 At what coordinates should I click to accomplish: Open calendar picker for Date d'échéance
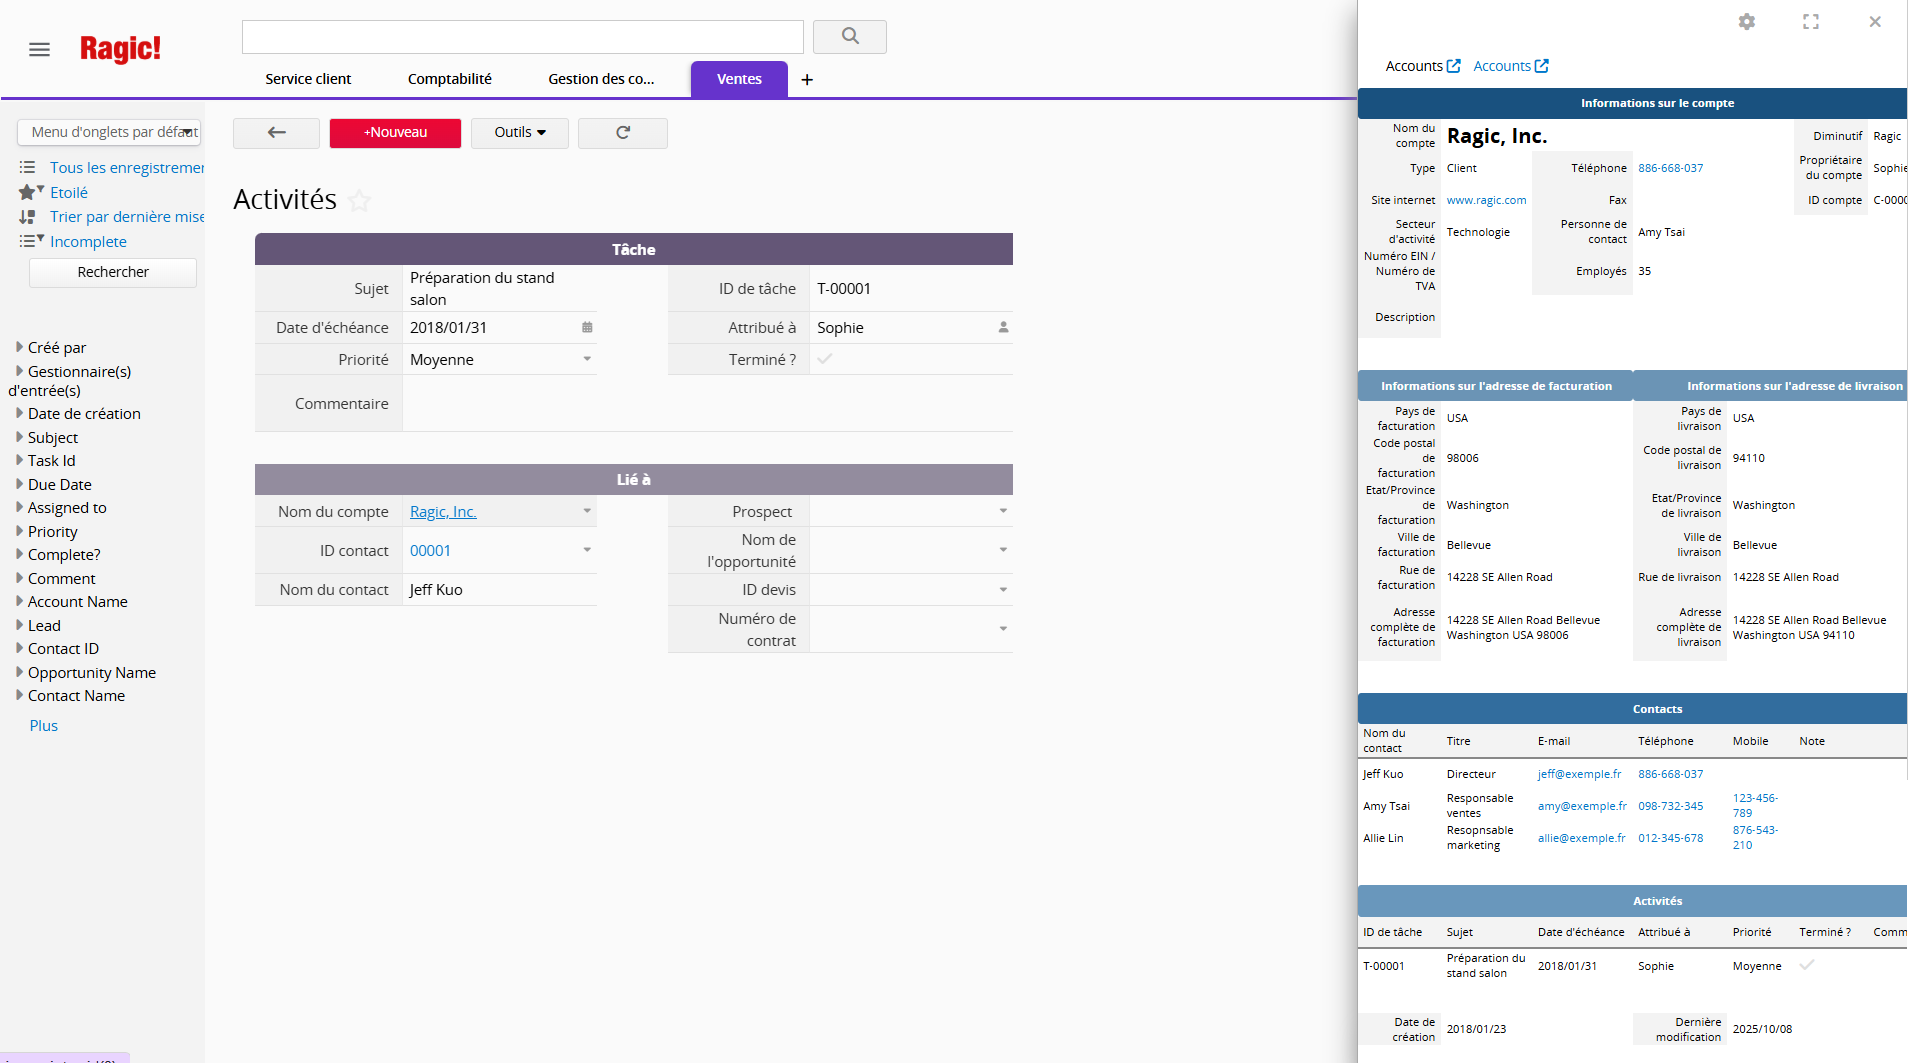click(x=587, y=328)
